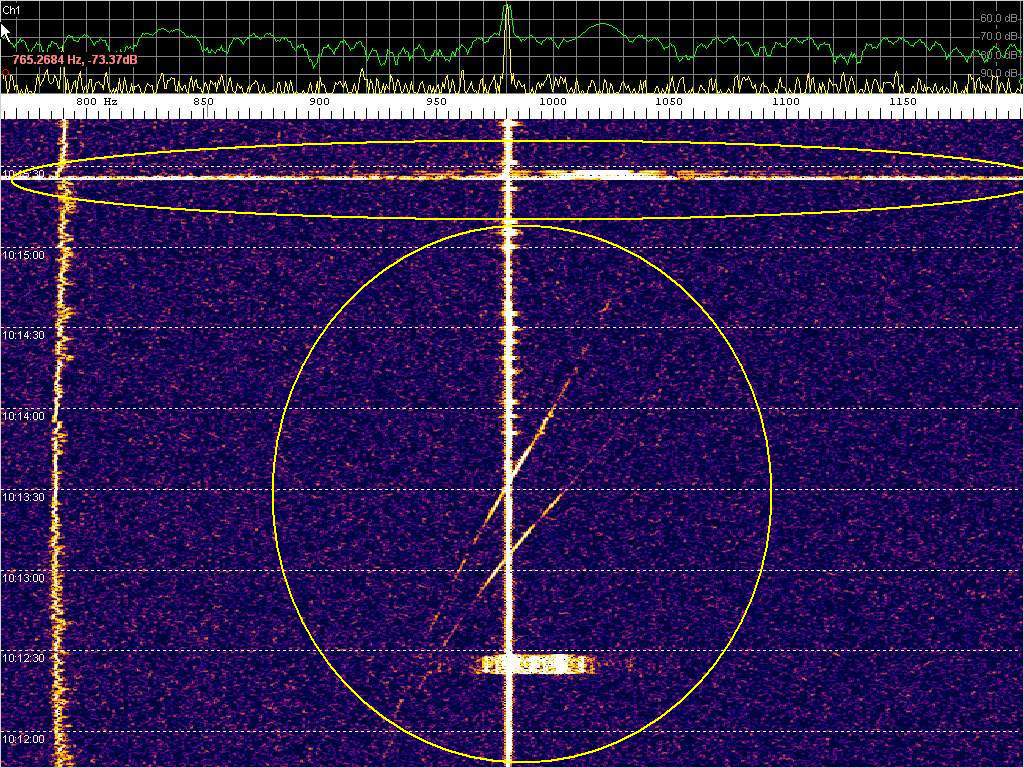Viewport: 1024px width, 768px height.
Task: Click the 10:12:00 time label
Action: [25, 739]
